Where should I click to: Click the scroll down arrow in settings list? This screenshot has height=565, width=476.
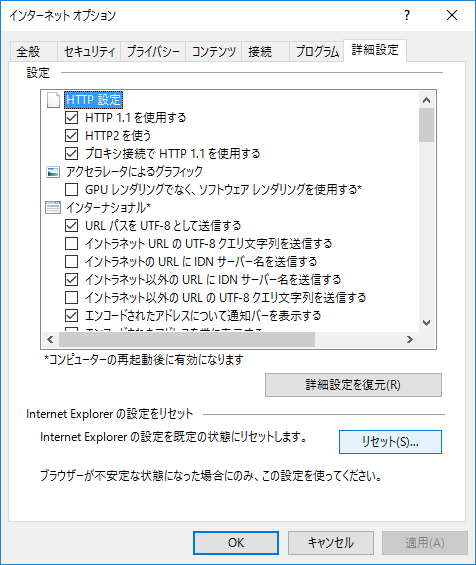click(426, 323)
